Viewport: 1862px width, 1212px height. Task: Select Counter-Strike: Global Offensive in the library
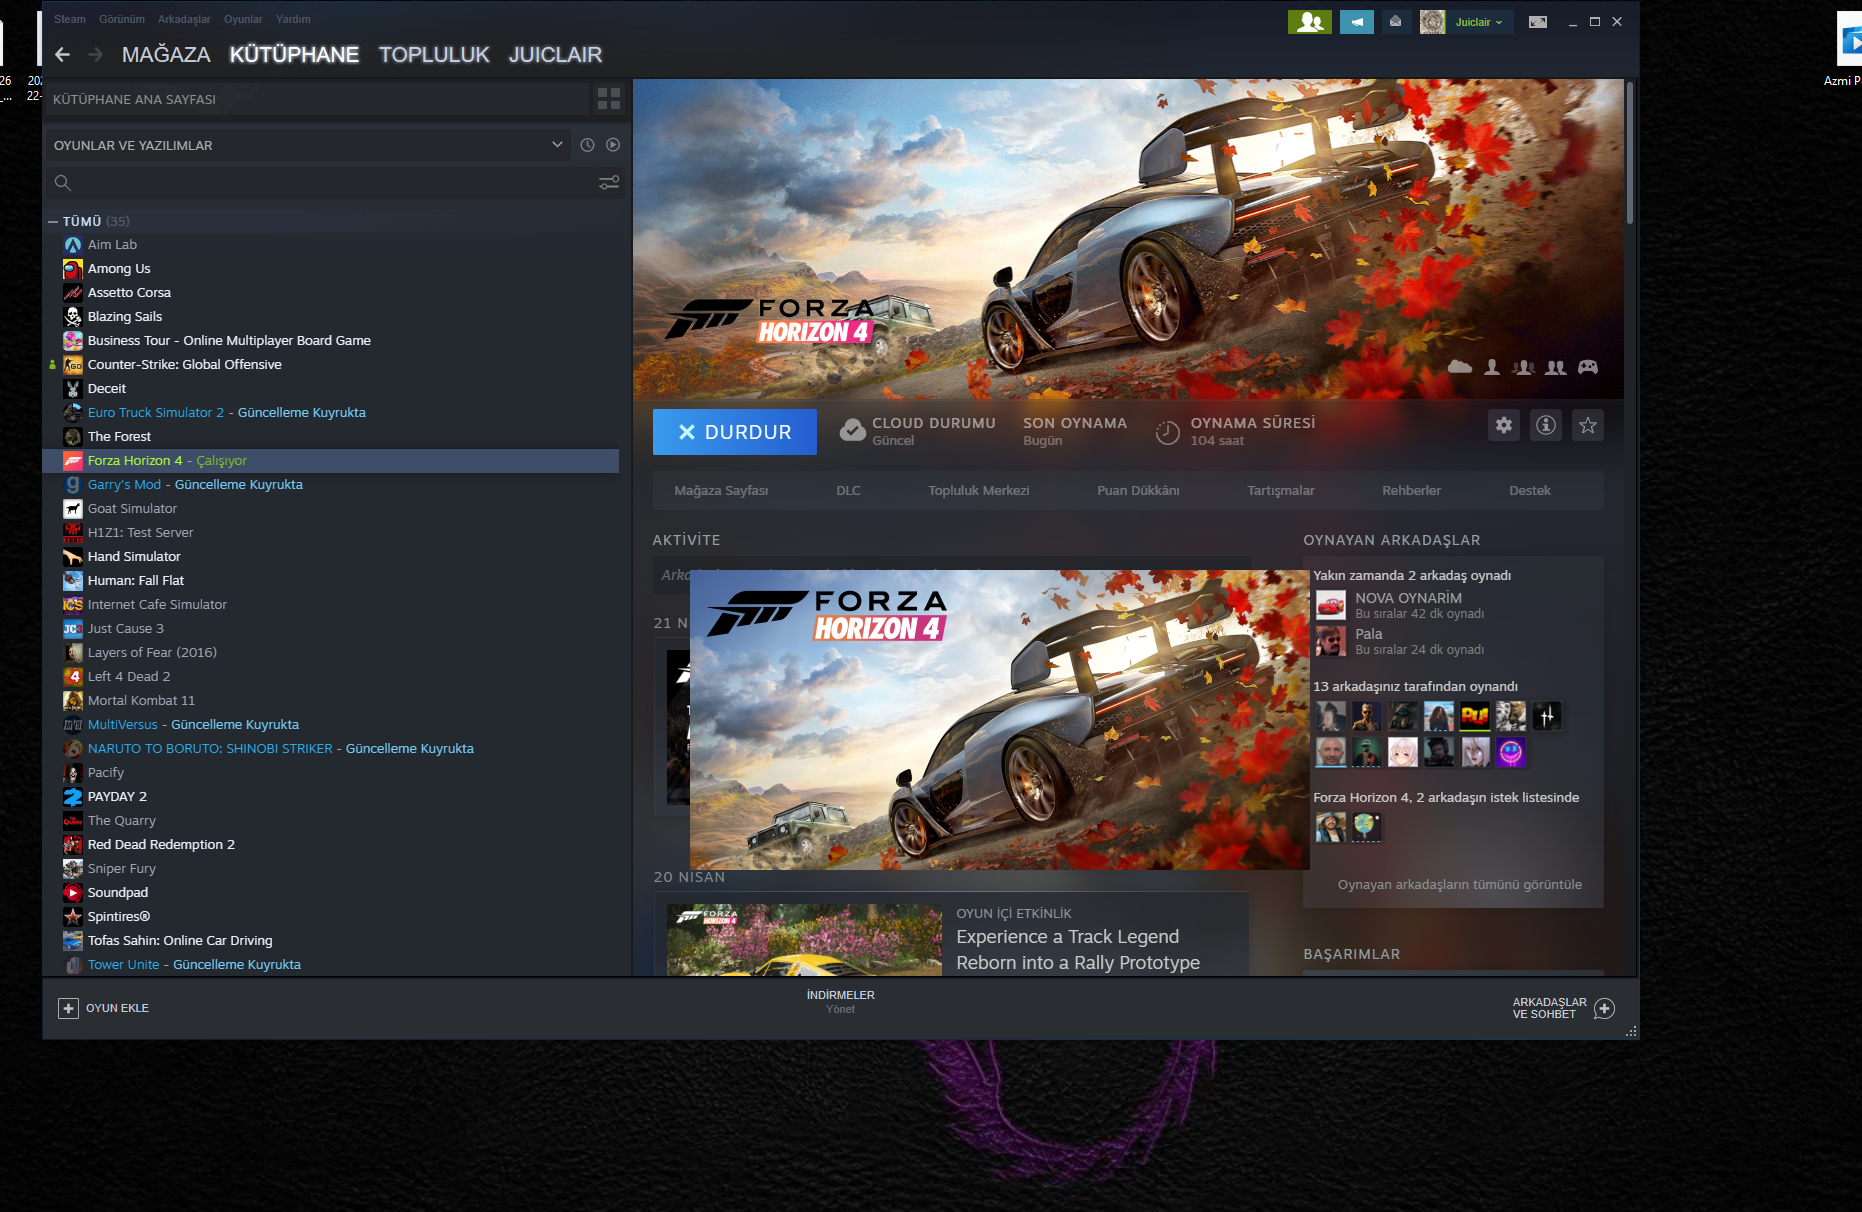pyautogui.click(x=184, y=364)
